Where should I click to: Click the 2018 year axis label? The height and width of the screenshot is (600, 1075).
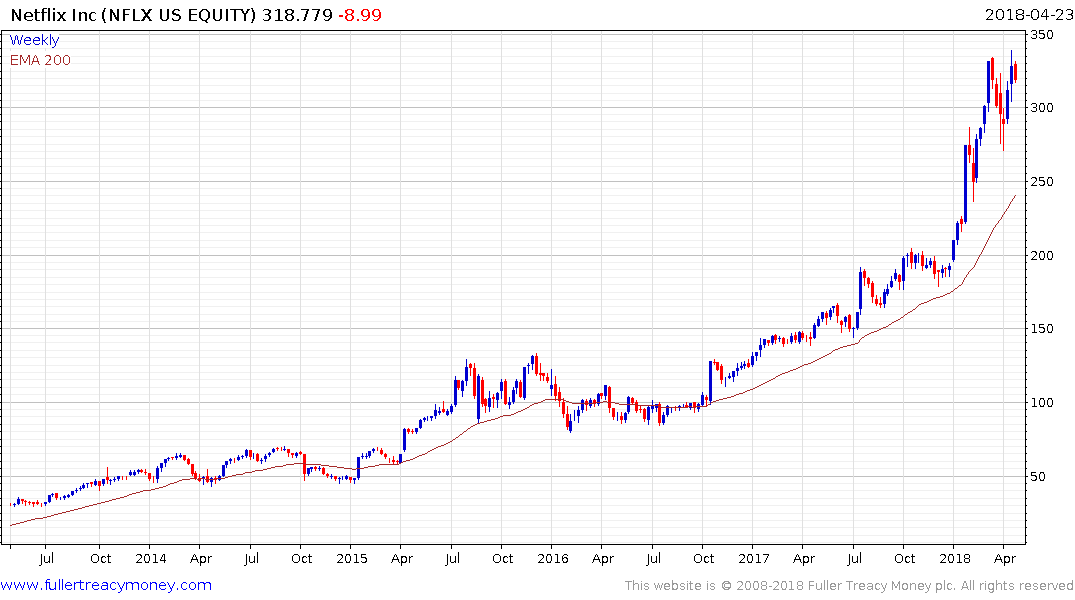pyautogui.click(x=954, y=558)
